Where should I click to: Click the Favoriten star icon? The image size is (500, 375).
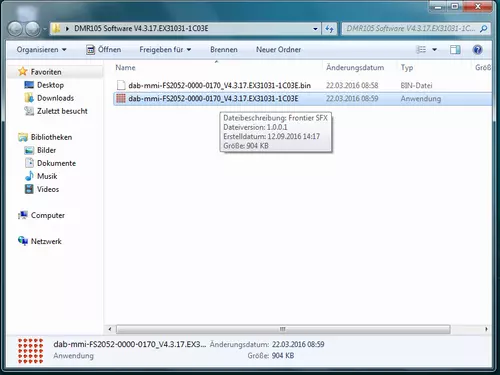23,71
